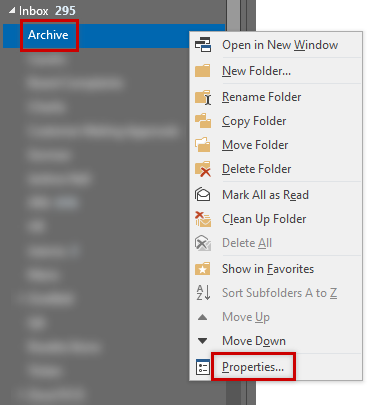Choose Move Down menu entry
Image resolution: width=383 pixels, height=405 pixels.
pyautogui.click(x=254, y=341)
